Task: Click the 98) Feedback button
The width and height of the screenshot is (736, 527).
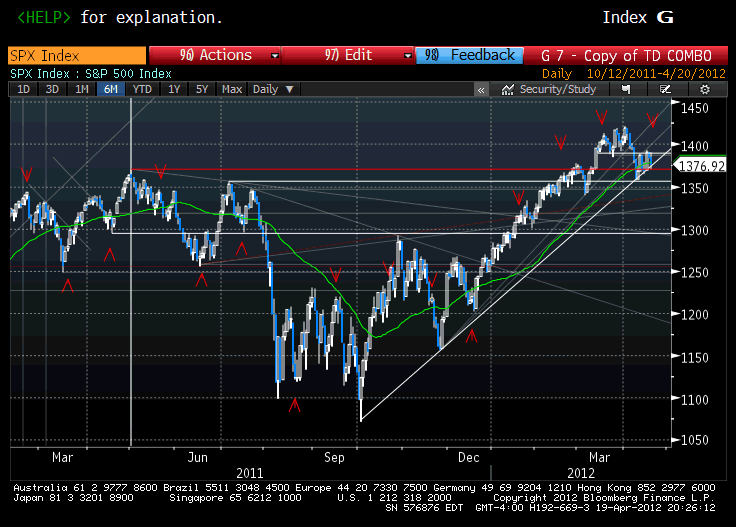Action: click(469, 55)
